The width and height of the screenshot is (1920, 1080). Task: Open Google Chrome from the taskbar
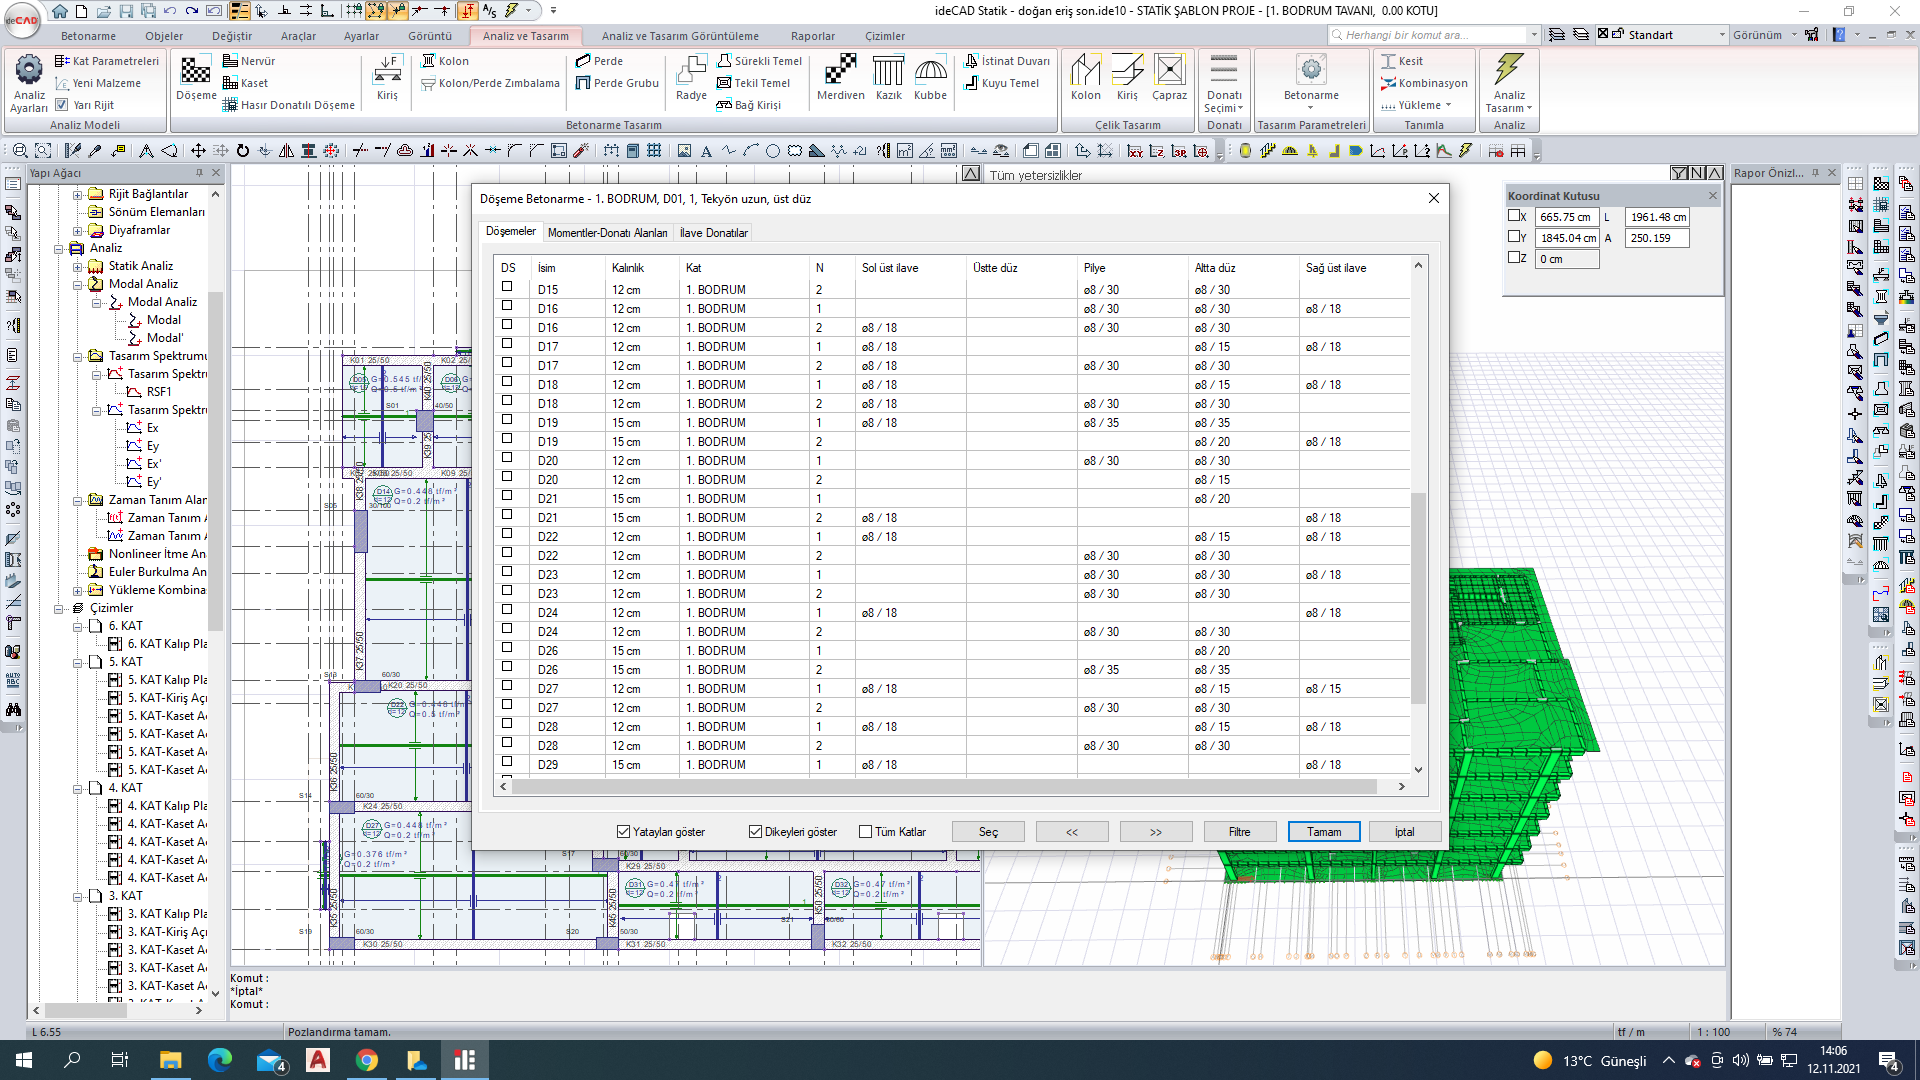[x=367, y=1060]
